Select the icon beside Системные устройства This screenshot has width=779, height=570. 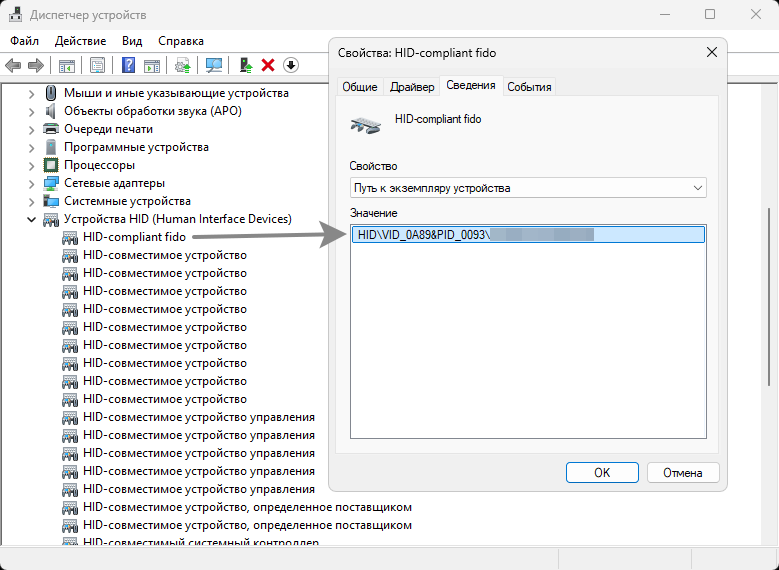(51, 201)
